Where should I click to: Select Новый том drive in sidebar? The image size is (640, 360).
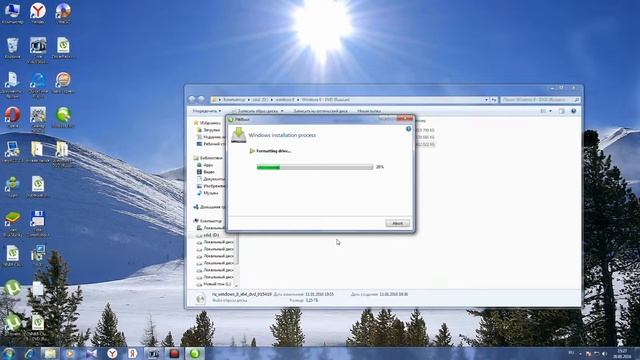214,284
